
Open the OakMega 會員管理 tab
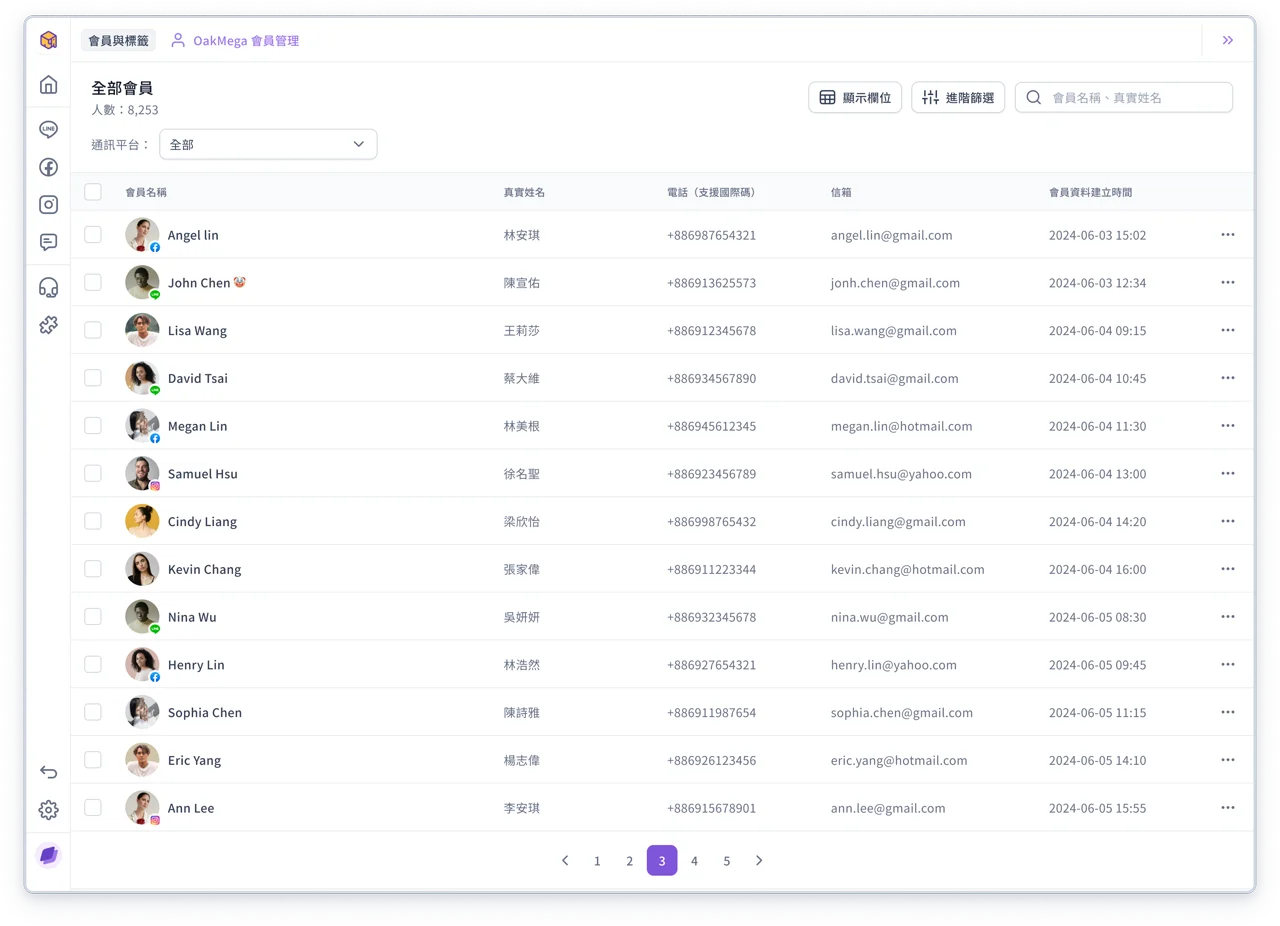tap(235, 41)
